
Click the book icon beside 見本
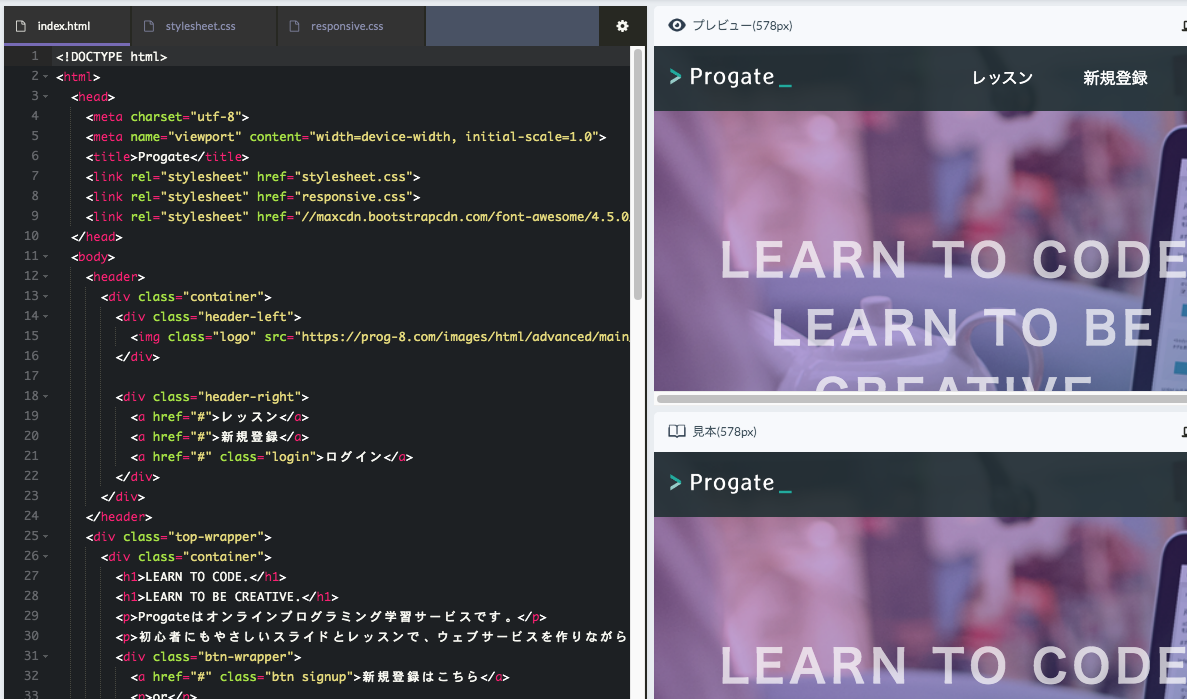[x=677, y=432]
